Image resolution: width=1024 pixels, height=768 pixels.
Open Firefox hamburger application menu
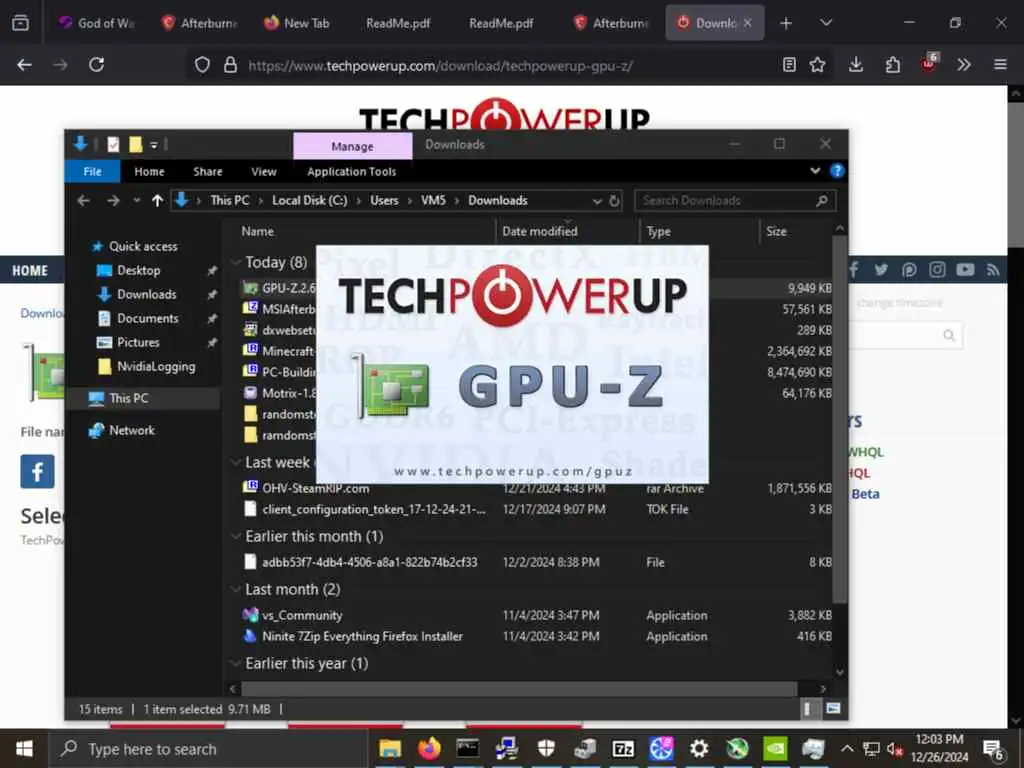pyautogui.click(x=1000, y=65)
